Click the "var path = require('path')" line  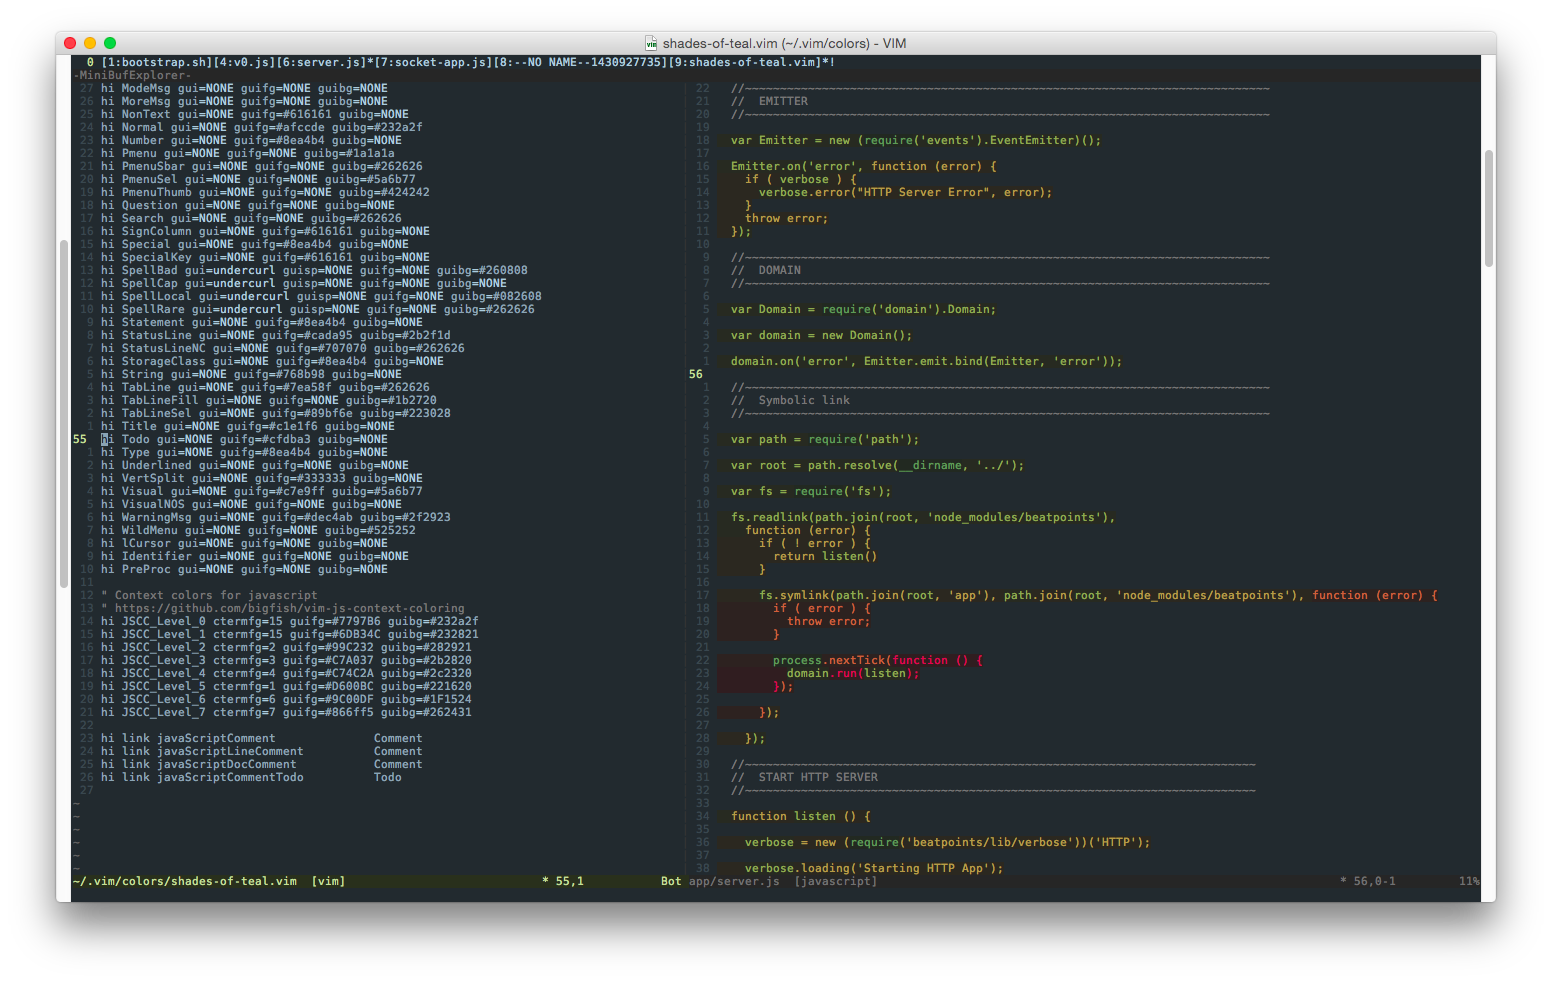[824, 439]
